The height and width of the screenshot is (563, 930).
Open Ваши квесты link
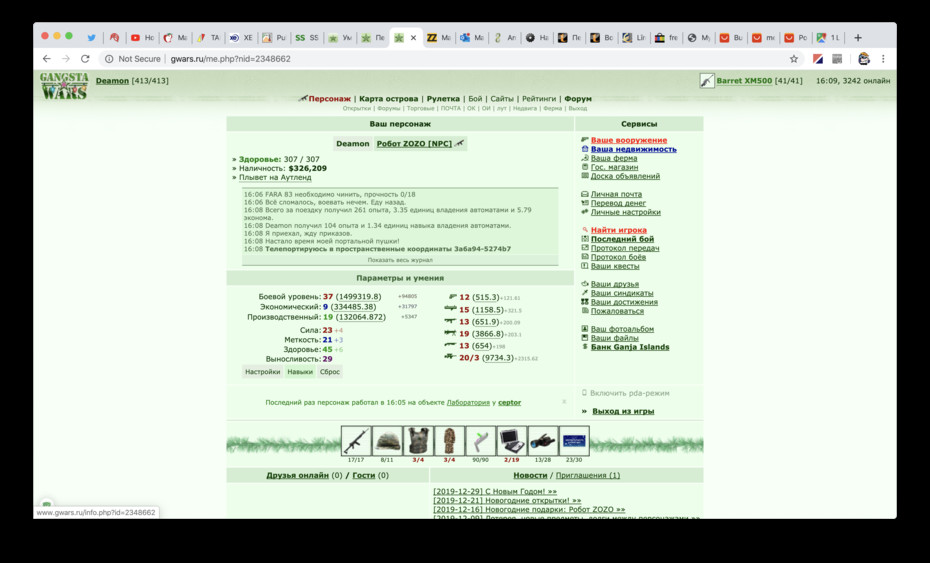[x=615, y=266]
